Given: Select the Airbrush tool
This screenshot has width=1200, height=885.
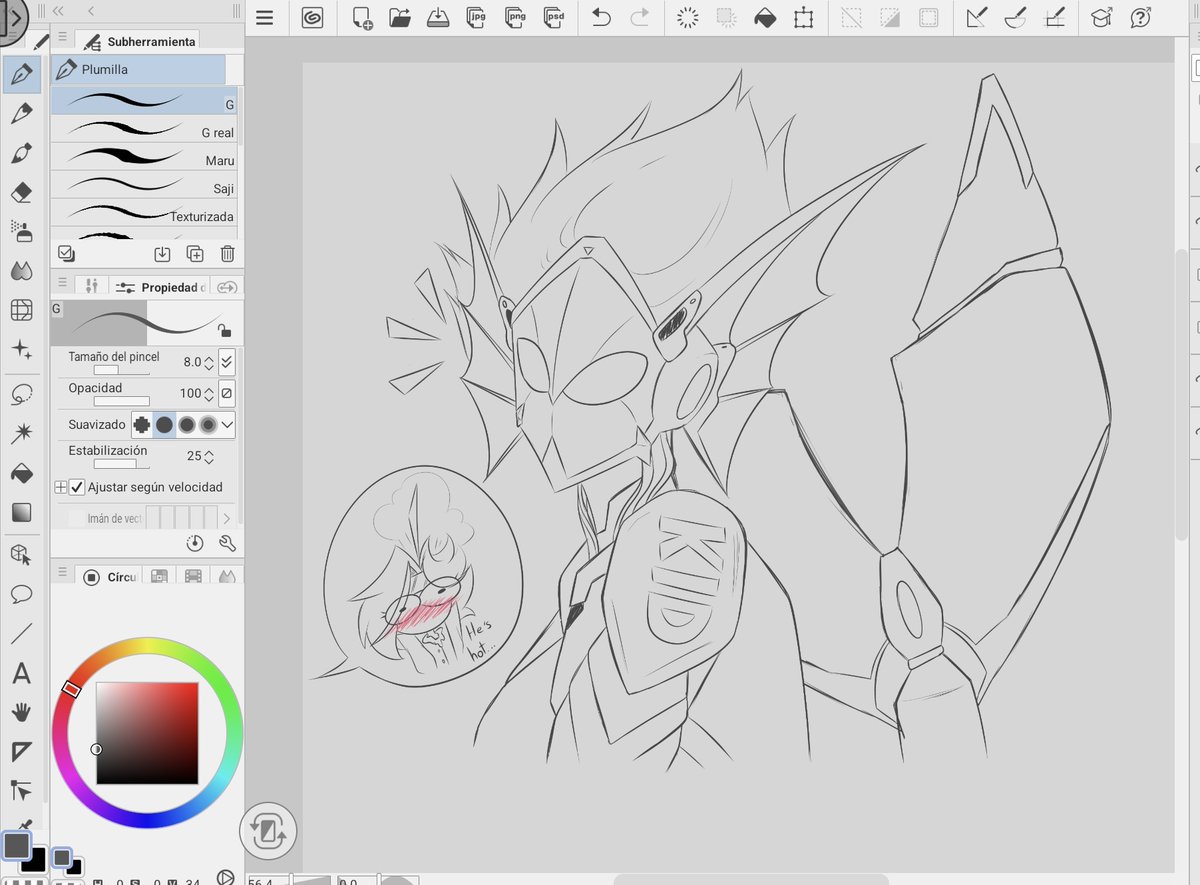Looking at the screenshot, I should pos(21,231).
